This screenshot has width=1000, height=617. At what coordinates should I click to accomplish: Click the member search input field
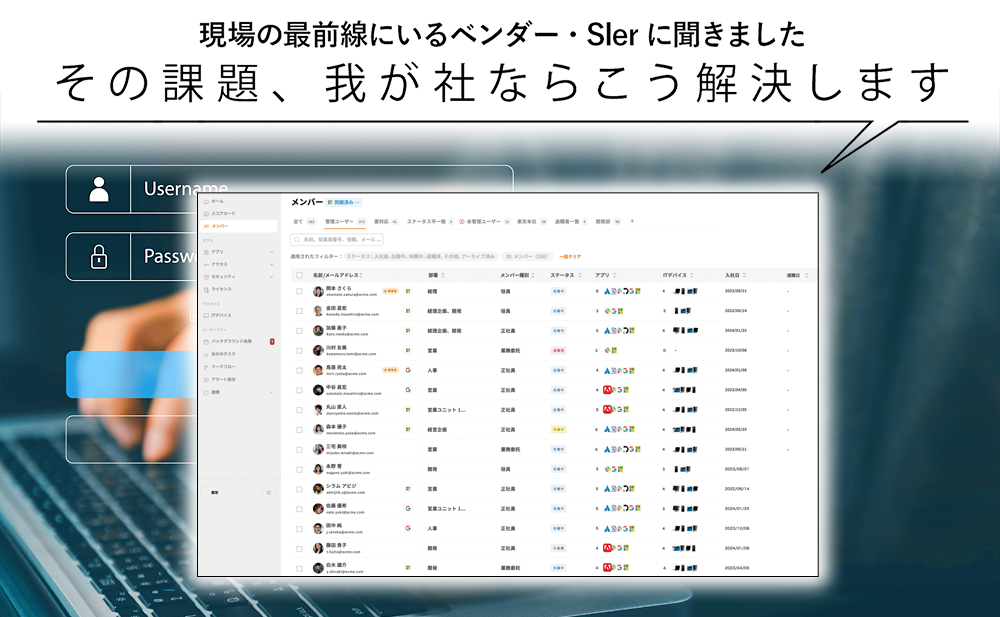[x=337, y=239]
